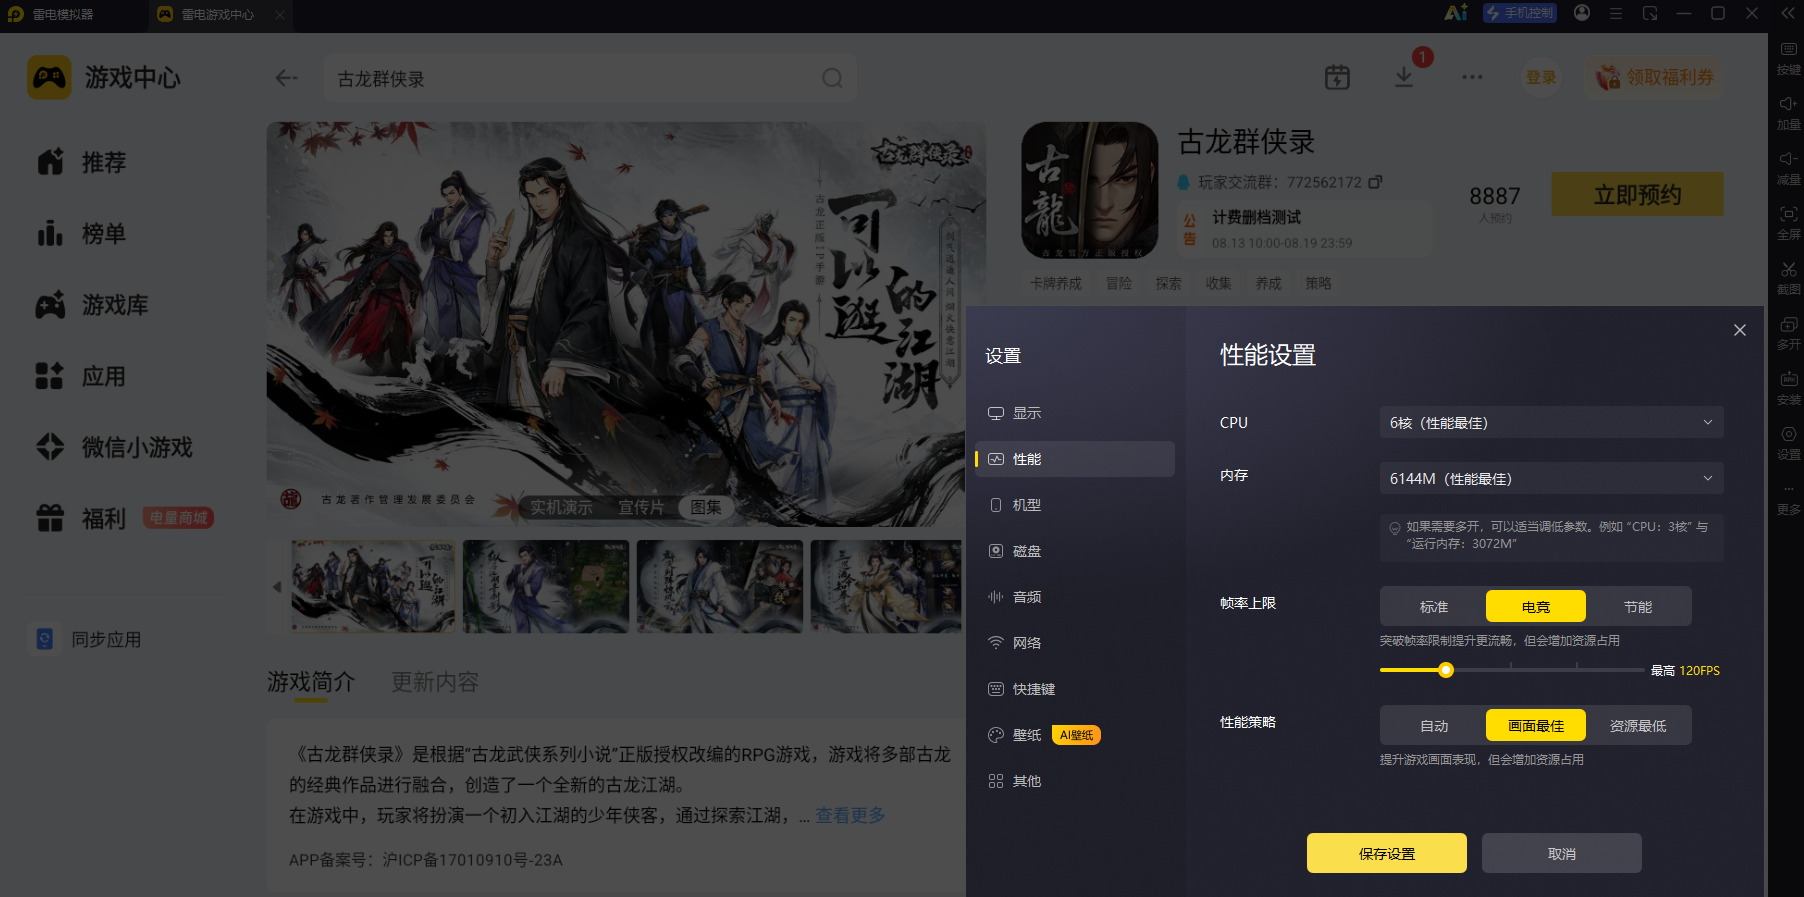Open 微信小游戏 in sidebar
1804x897 pixels.
click(x=114, y=447)
